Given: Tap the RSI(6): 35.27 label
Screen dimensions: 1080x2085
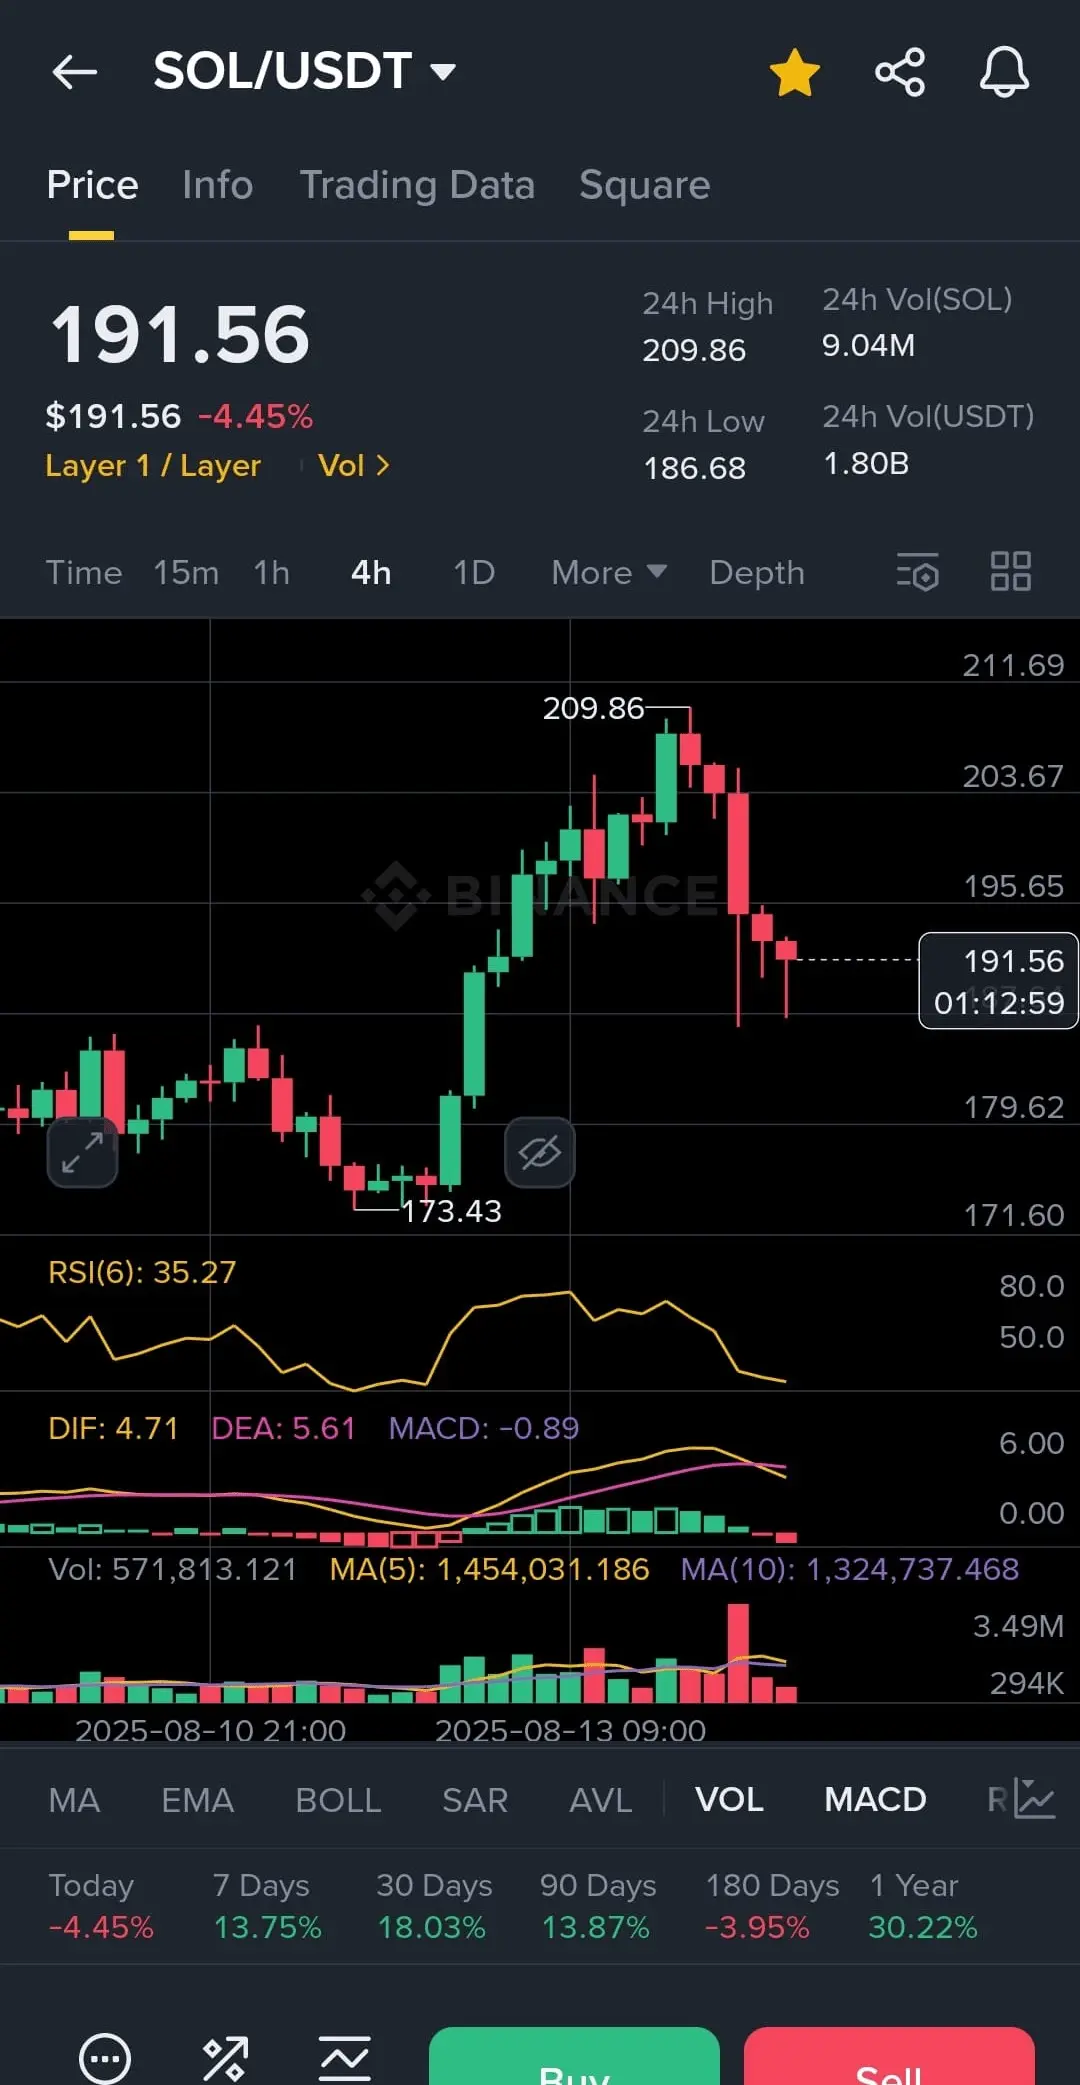Looking at the screenshot, I should pos(142,1272).
